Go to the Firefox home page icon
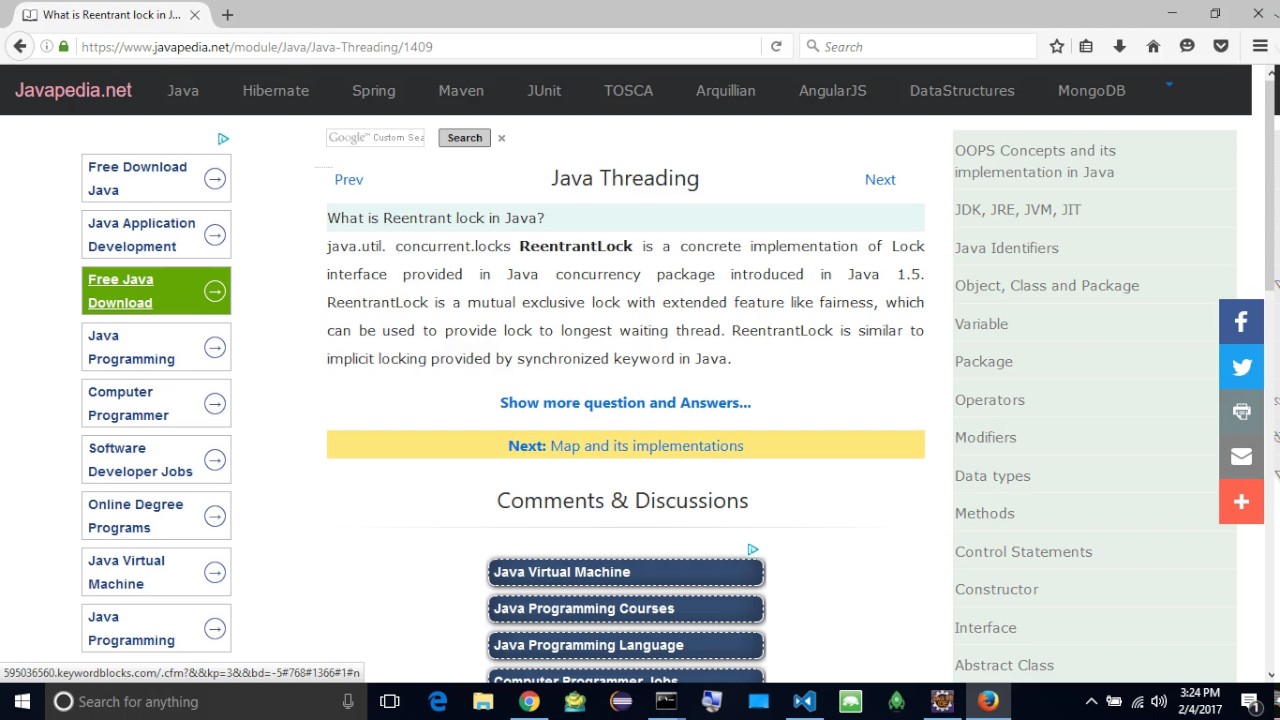 point(1153,46)
